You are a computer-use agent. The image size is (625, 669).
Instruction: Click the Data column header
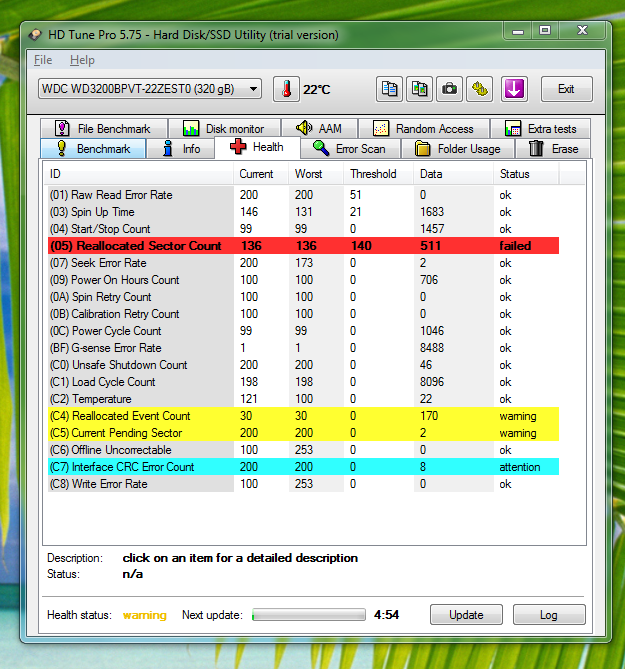coord(453,174)
